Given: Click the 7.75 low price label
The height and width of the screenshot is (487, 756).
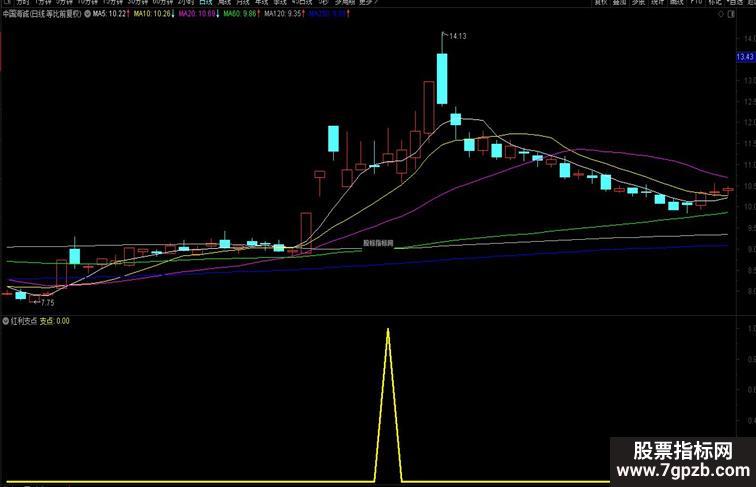Looking at the screenshot, I should pos(48,303).
